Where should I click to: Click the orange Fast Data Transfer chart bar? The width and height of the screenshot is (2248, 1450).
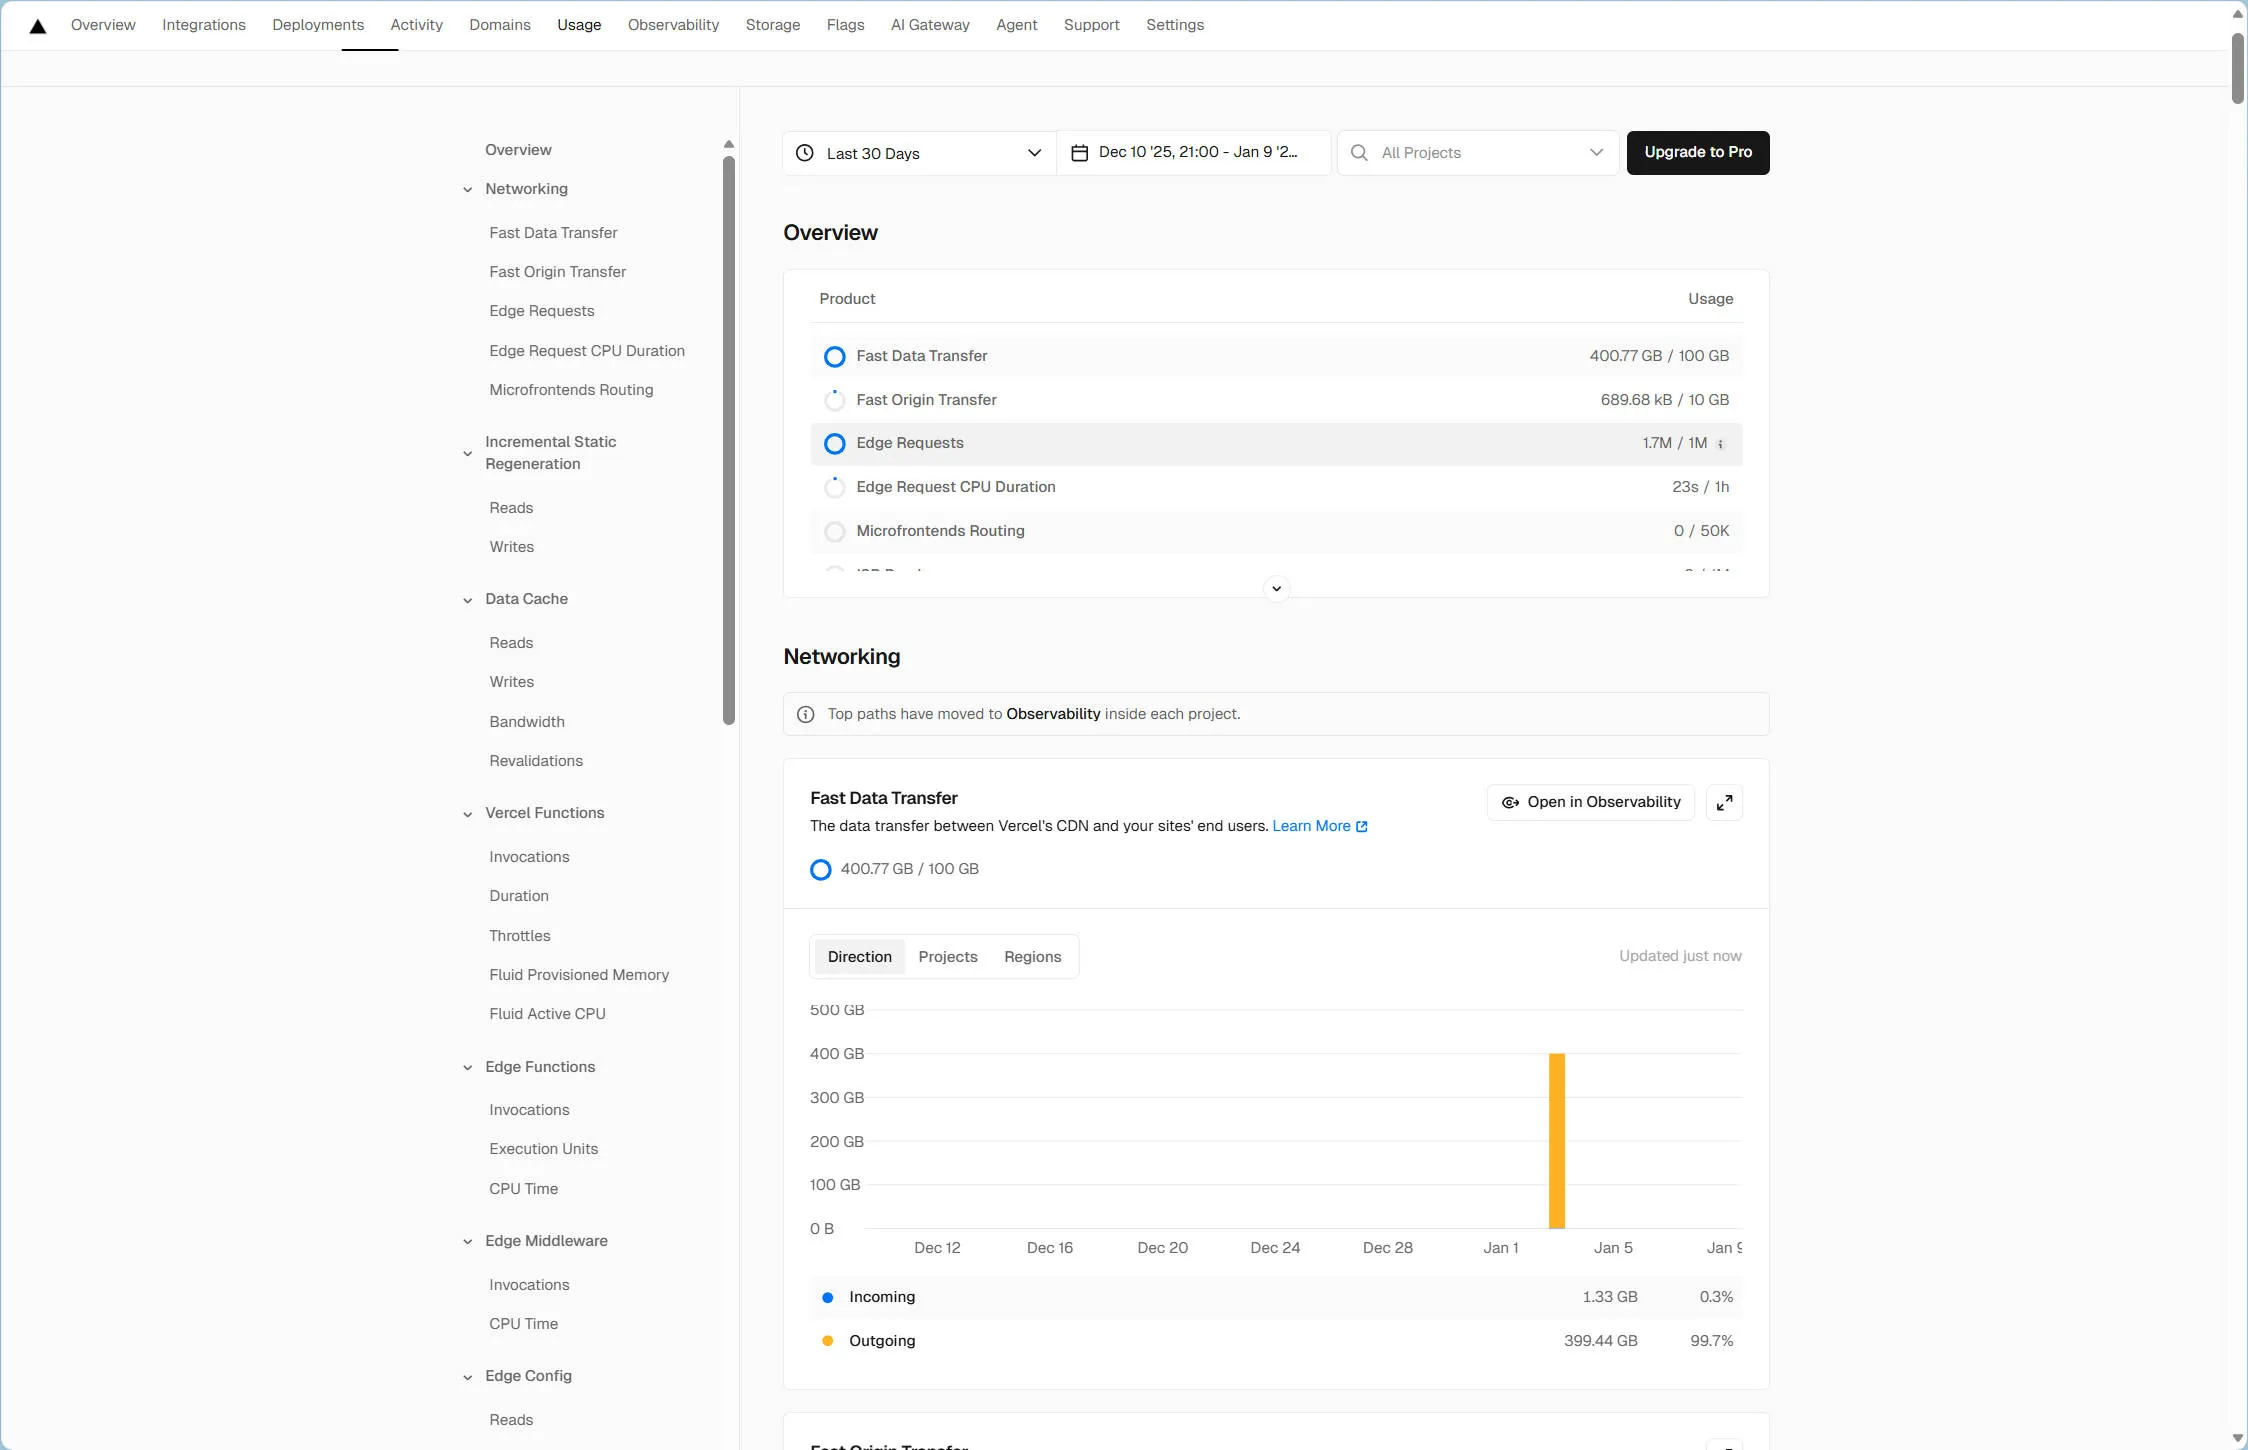(x=1556, y=1140)
